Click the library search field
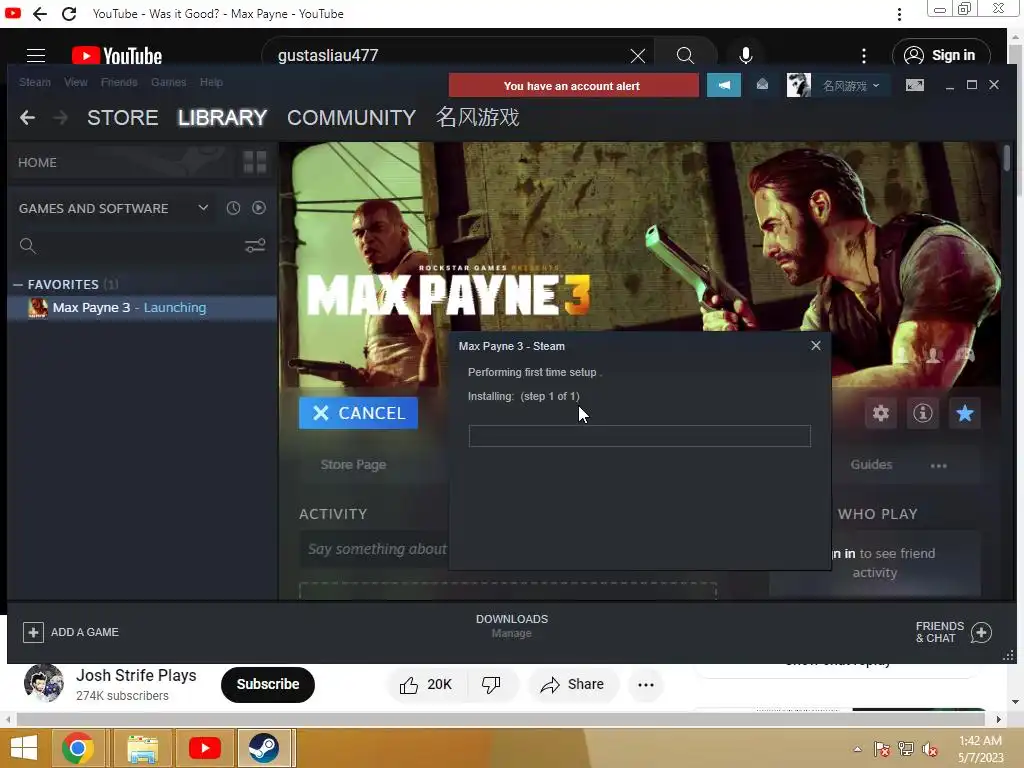This screenshot has width=1024, height=768. (127, 246)
